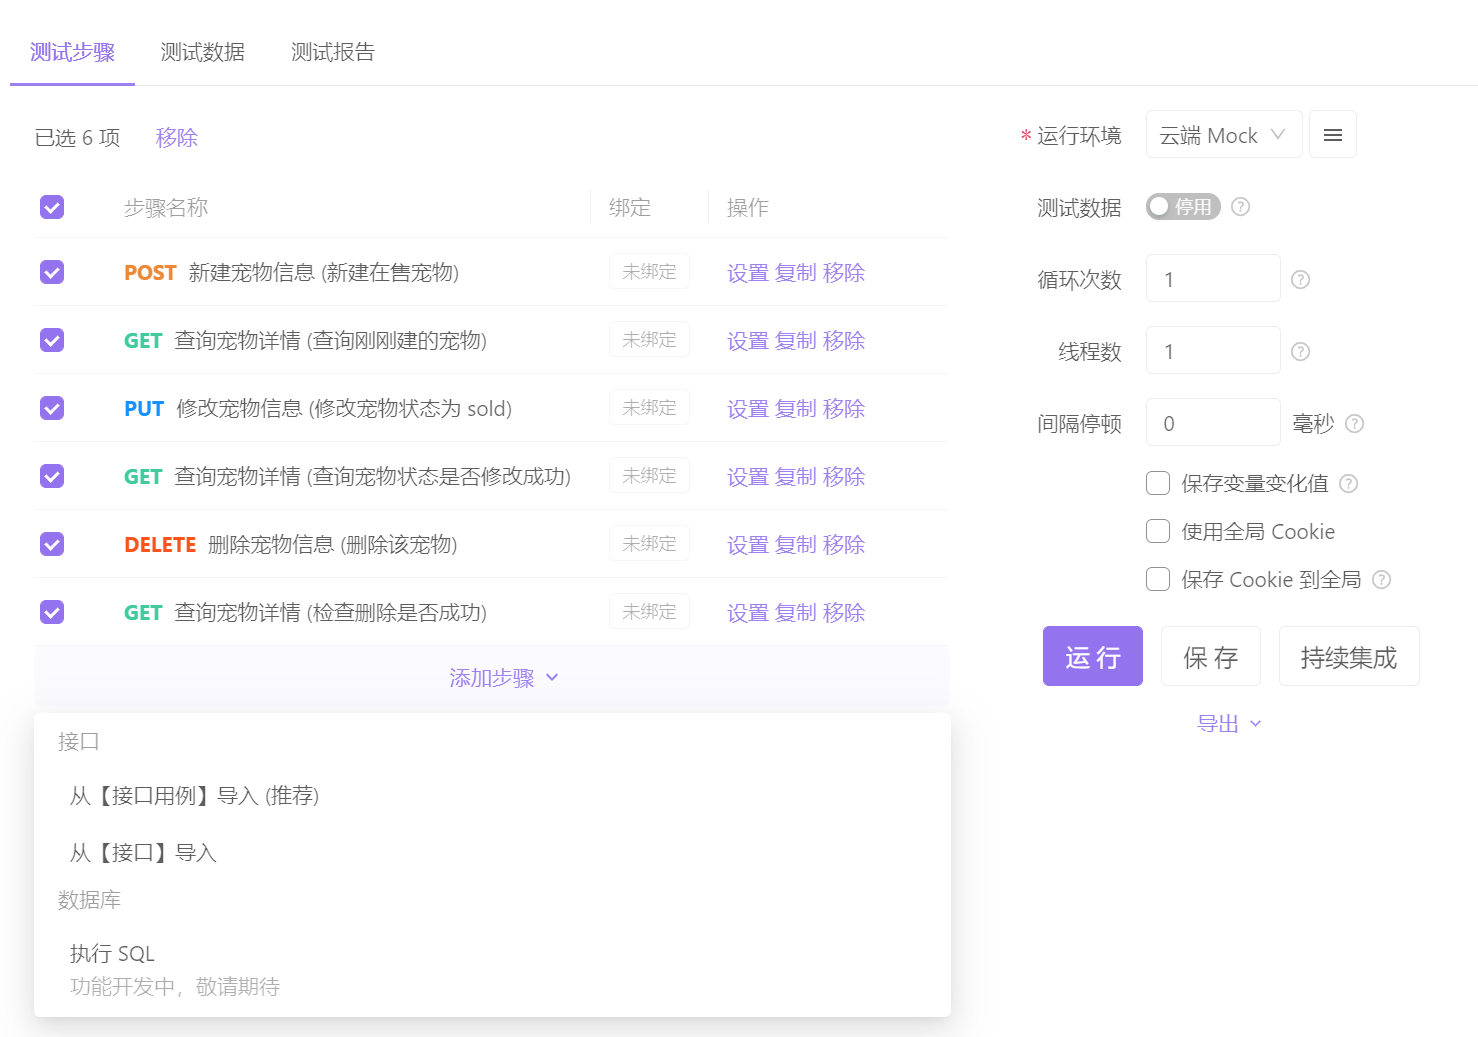Click 复制 for the POST 新建宠物信息 step
Viewport: 1478px width, 1037px height.
pyautogui.click(x=796, y=273)
